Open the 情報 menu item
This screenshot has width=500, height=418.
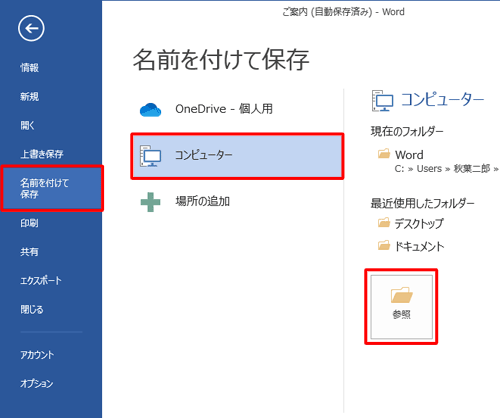[x=30, y=68]
